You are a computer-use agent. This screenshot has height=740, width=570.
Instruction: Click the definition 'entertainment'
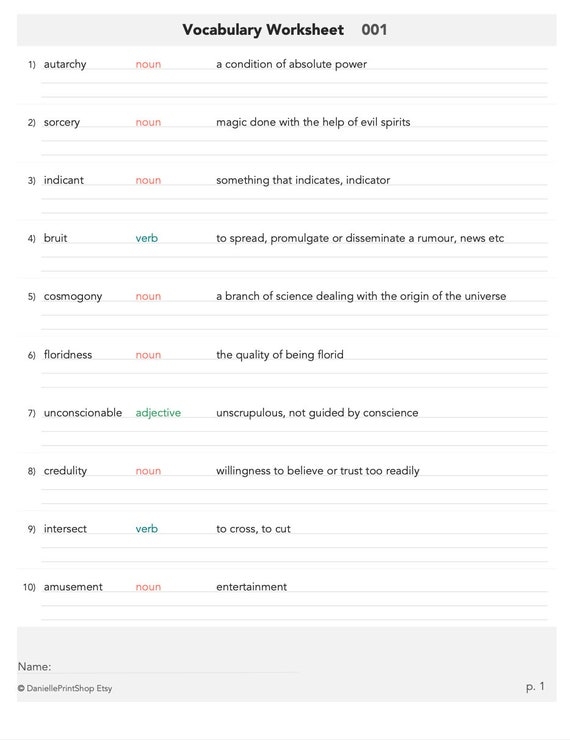(251, 587)
